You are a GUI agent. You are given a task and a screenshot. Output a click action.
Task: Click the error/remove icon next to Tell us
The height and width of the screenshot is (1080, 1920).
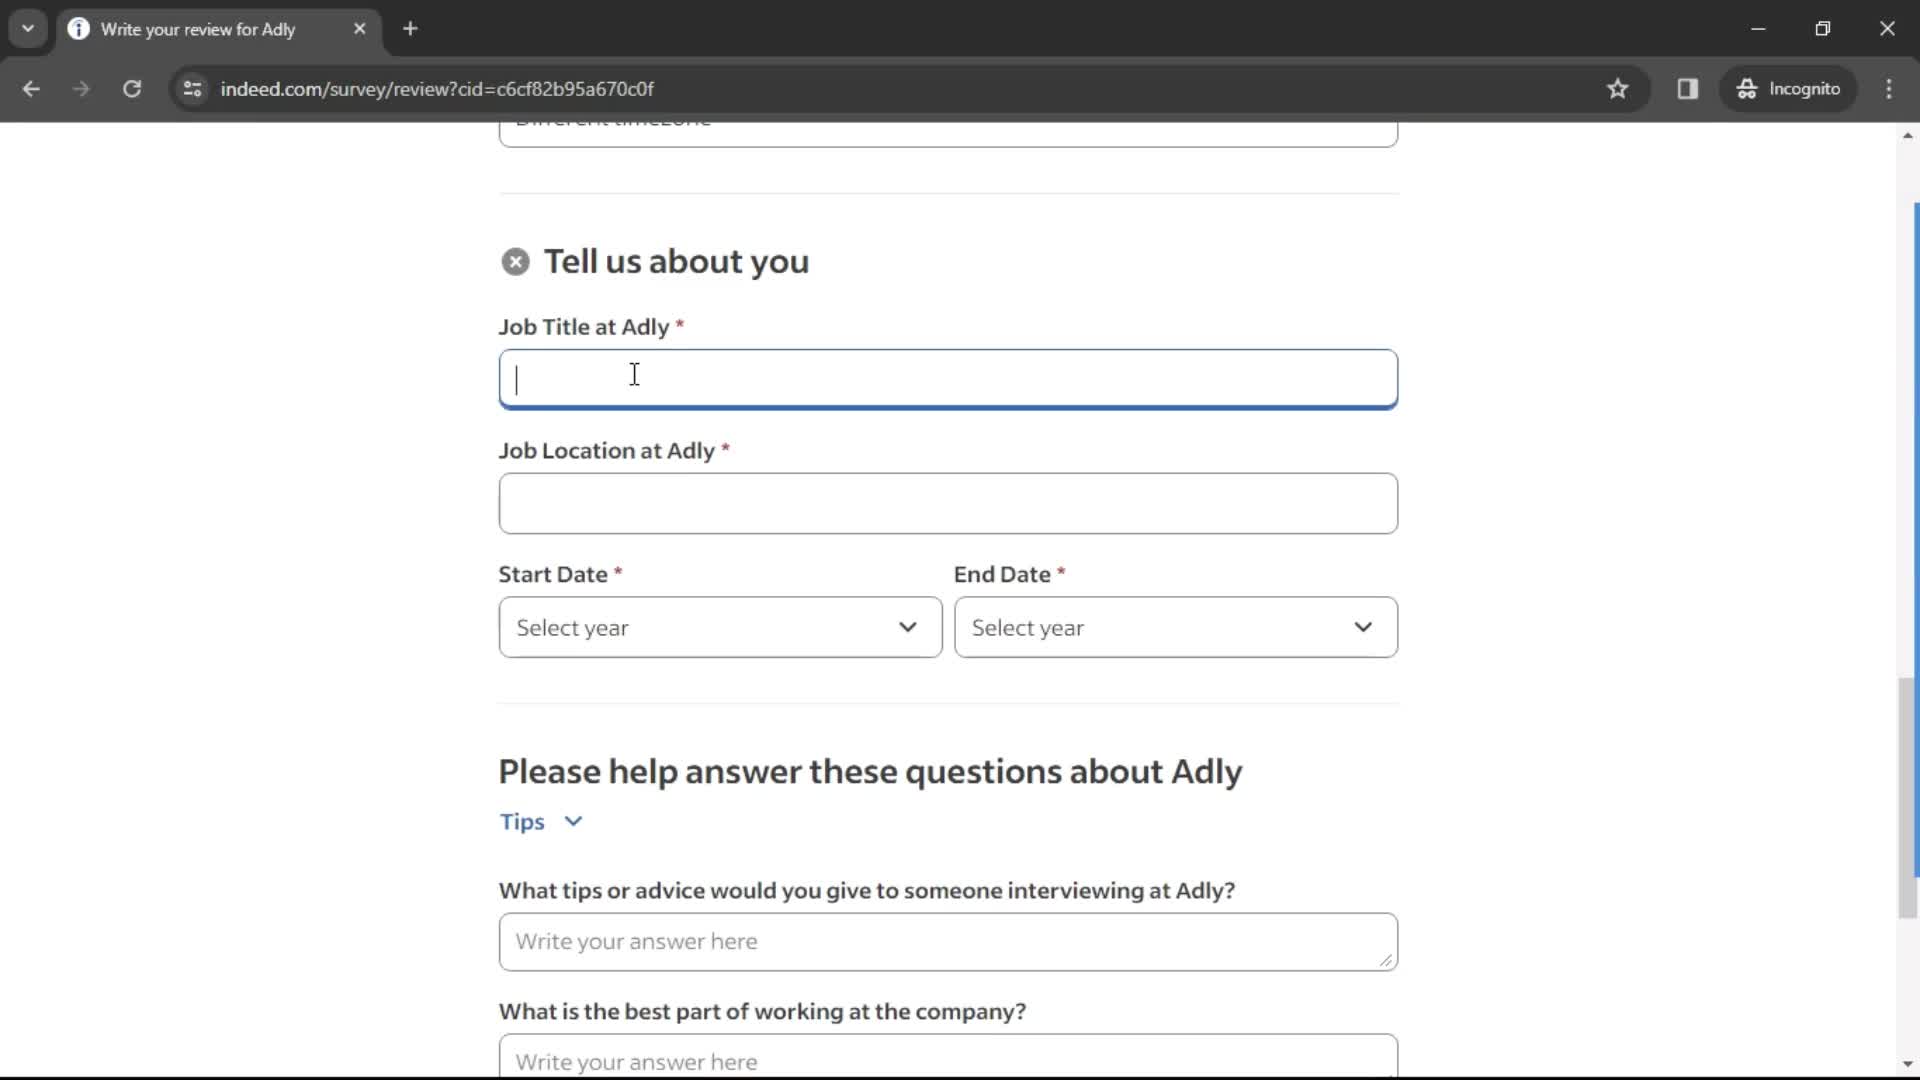click(516, 261)
